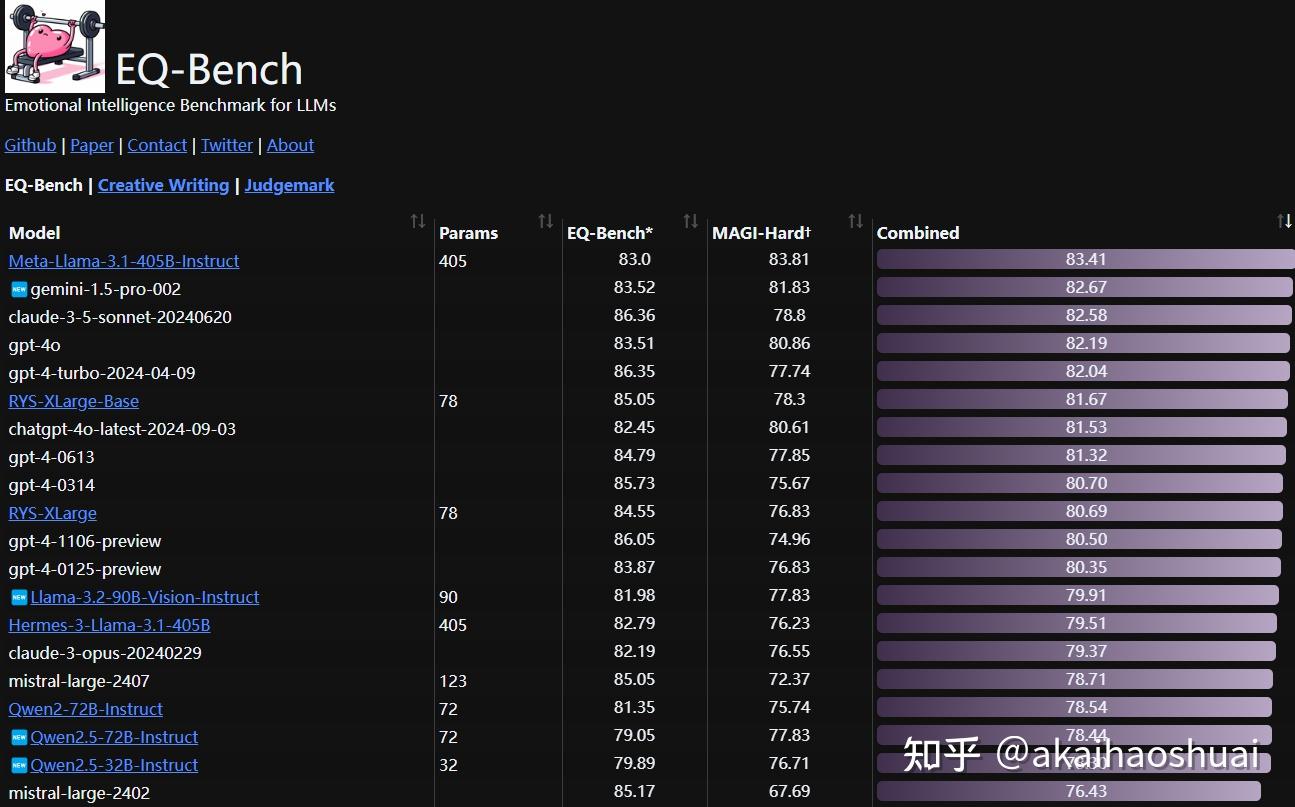
Task: Click the Emotional Intelligence Benchmark subtitle
Action: 171,105
